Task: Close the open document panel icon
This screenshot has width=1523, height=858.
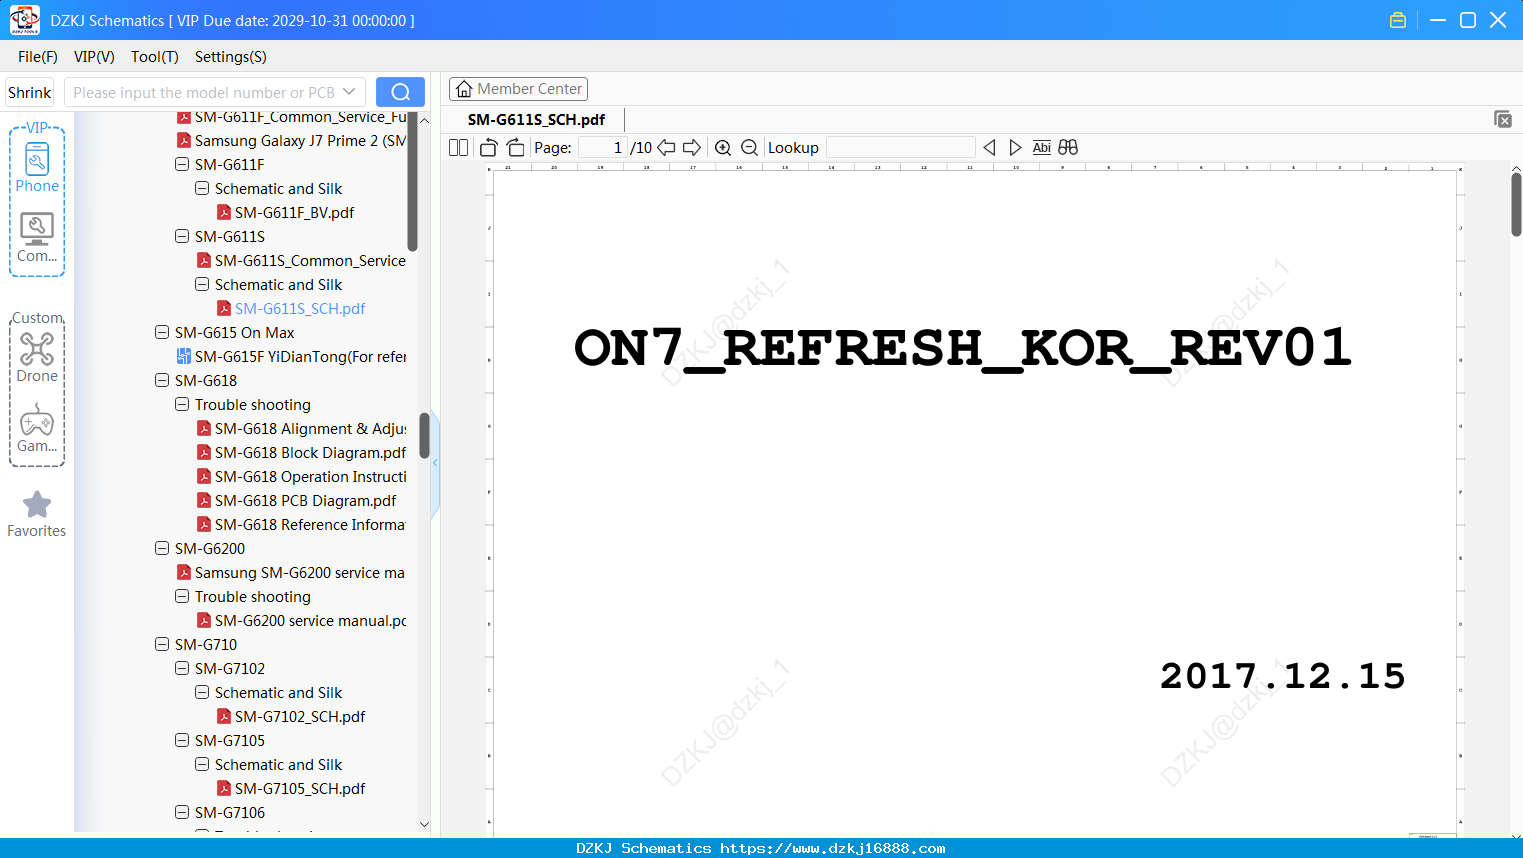Action: (1502, 119)
